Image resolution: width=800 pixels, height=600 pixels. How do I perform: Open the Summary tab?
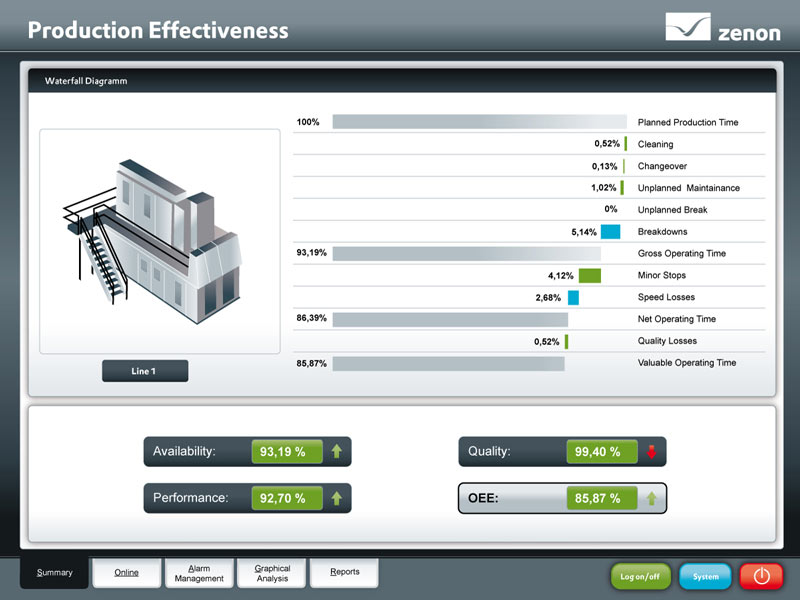click(x=54, y=573)
